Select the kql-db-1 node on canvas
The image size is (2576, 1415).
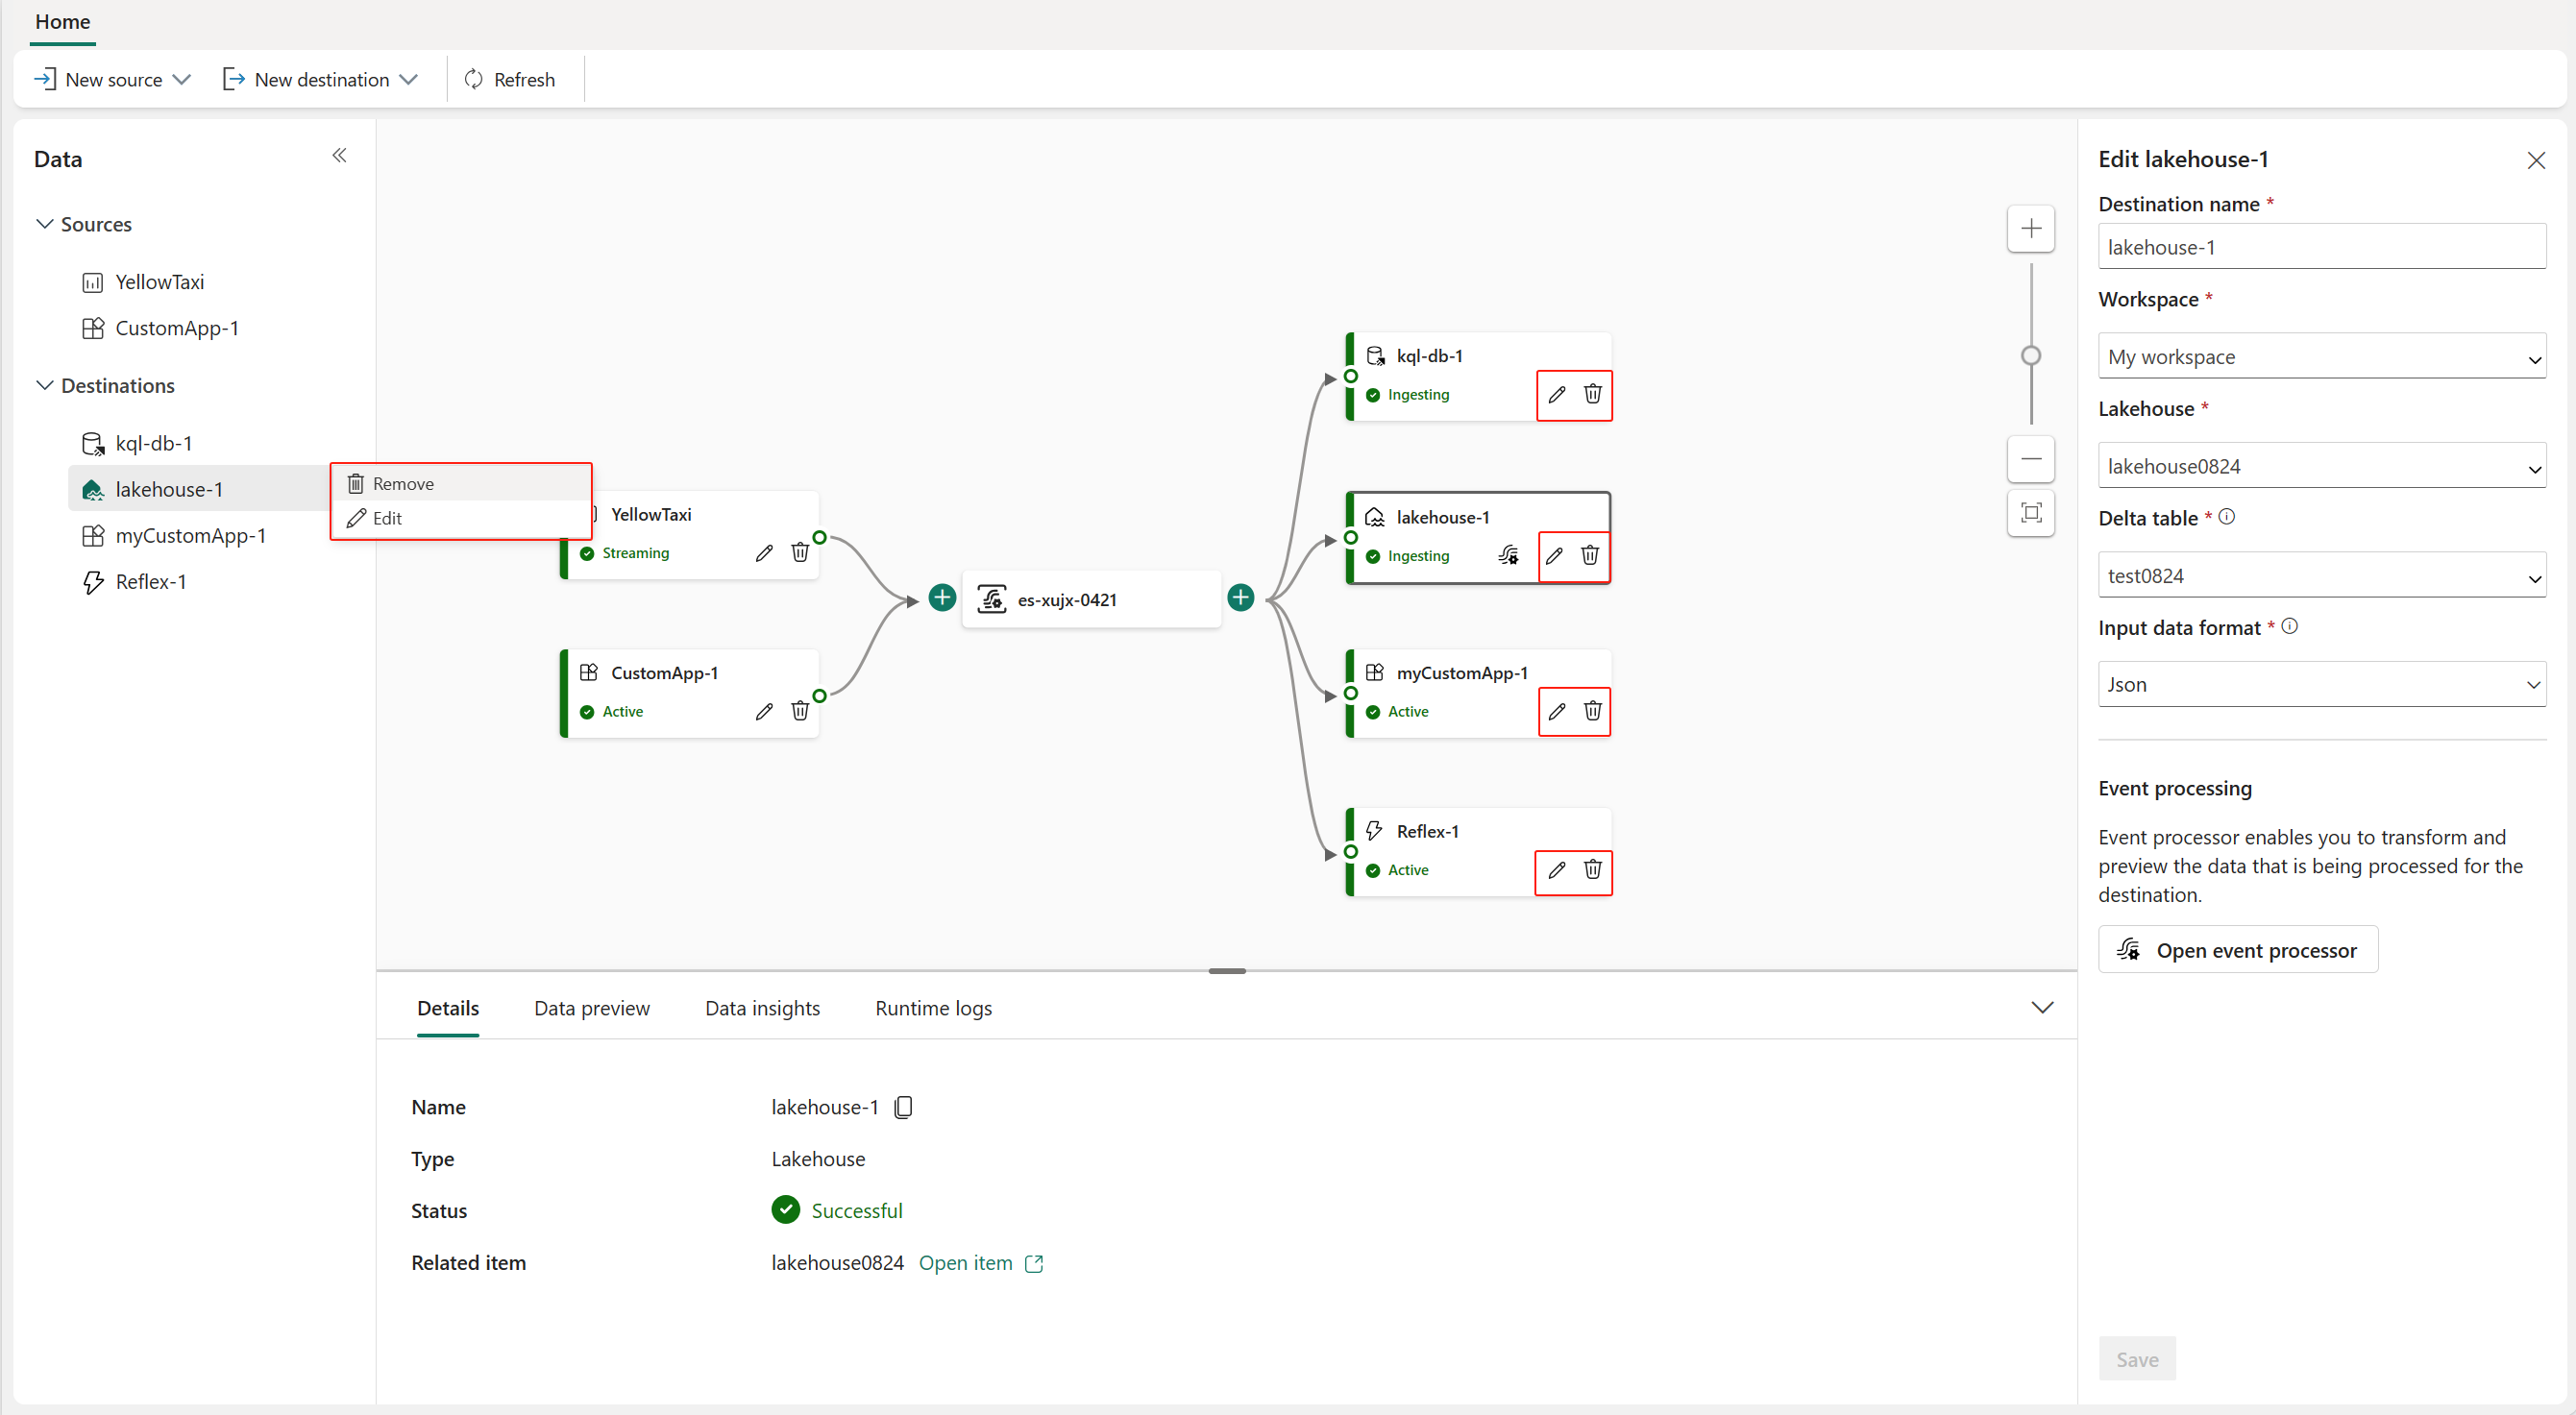point(1478,377)
